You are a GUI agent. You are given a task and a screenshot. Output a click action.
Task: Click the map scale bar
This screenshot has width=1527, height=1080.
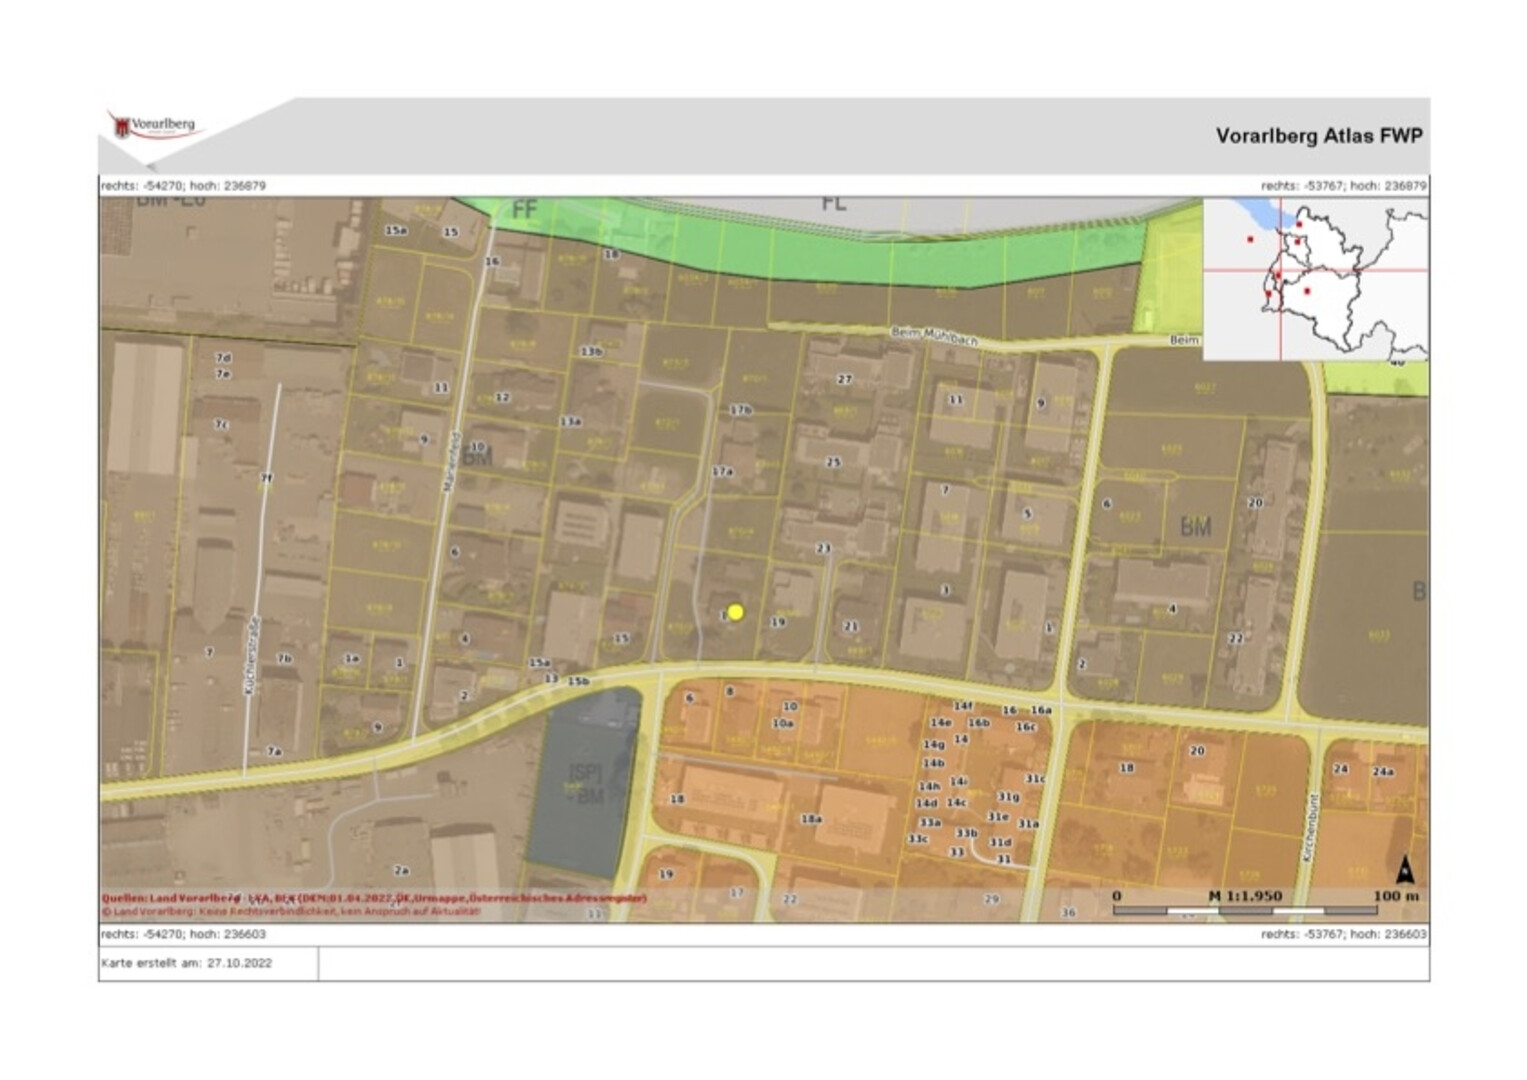[1265, 910]
